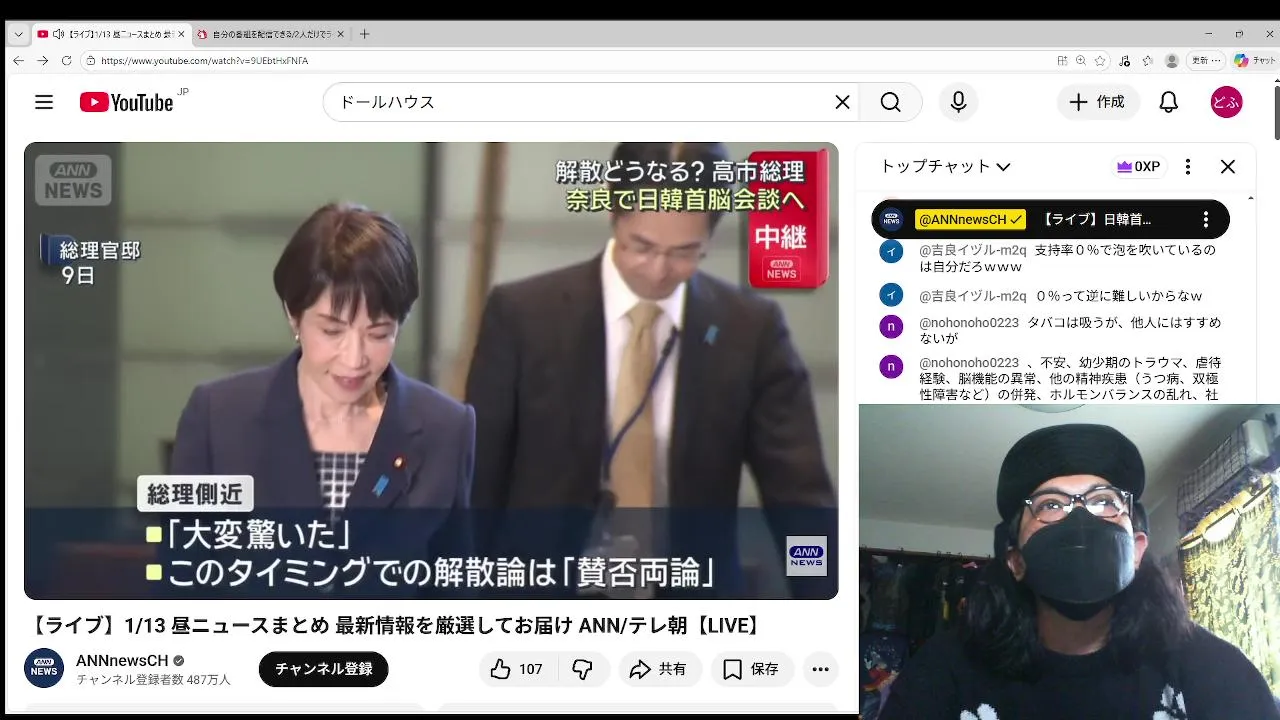Open the account avatar menu
The width and height of the screenshot is (1280, 720).
coord(1226,102)
